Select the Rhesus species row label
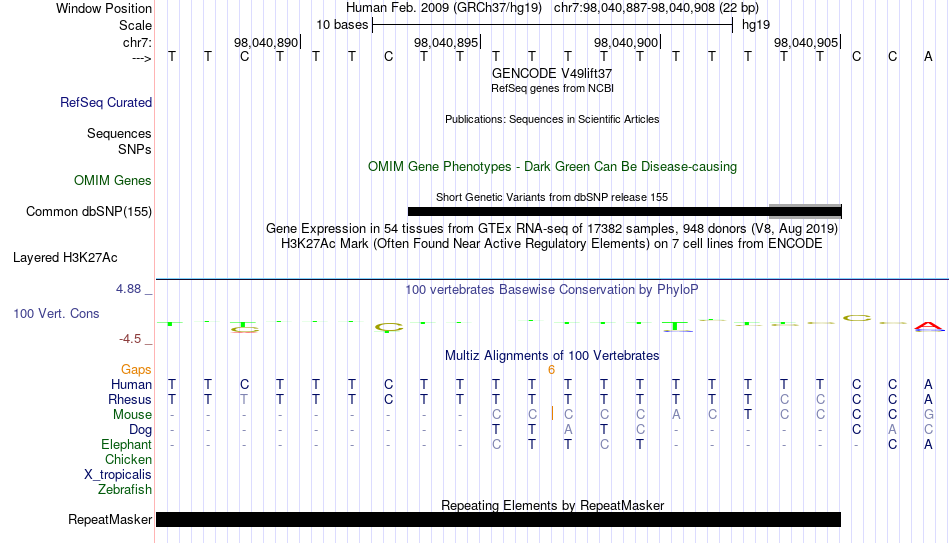Image resolution: width=950 pixels, height=543 pixels. pyautogui.click(x=129, y=399)
